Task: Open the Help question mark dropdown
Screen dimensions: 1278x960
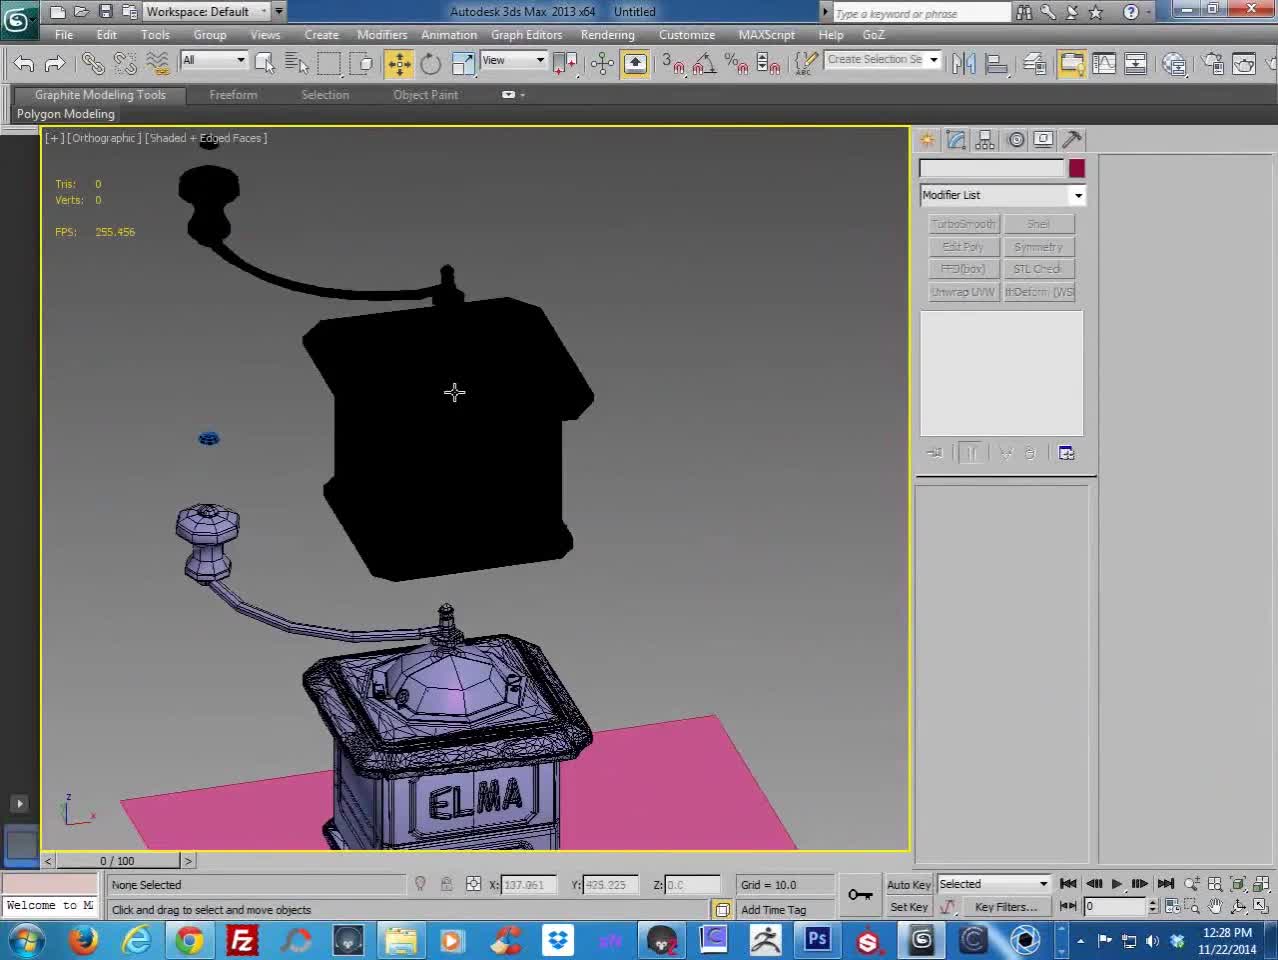Action: click(1136, 12)
